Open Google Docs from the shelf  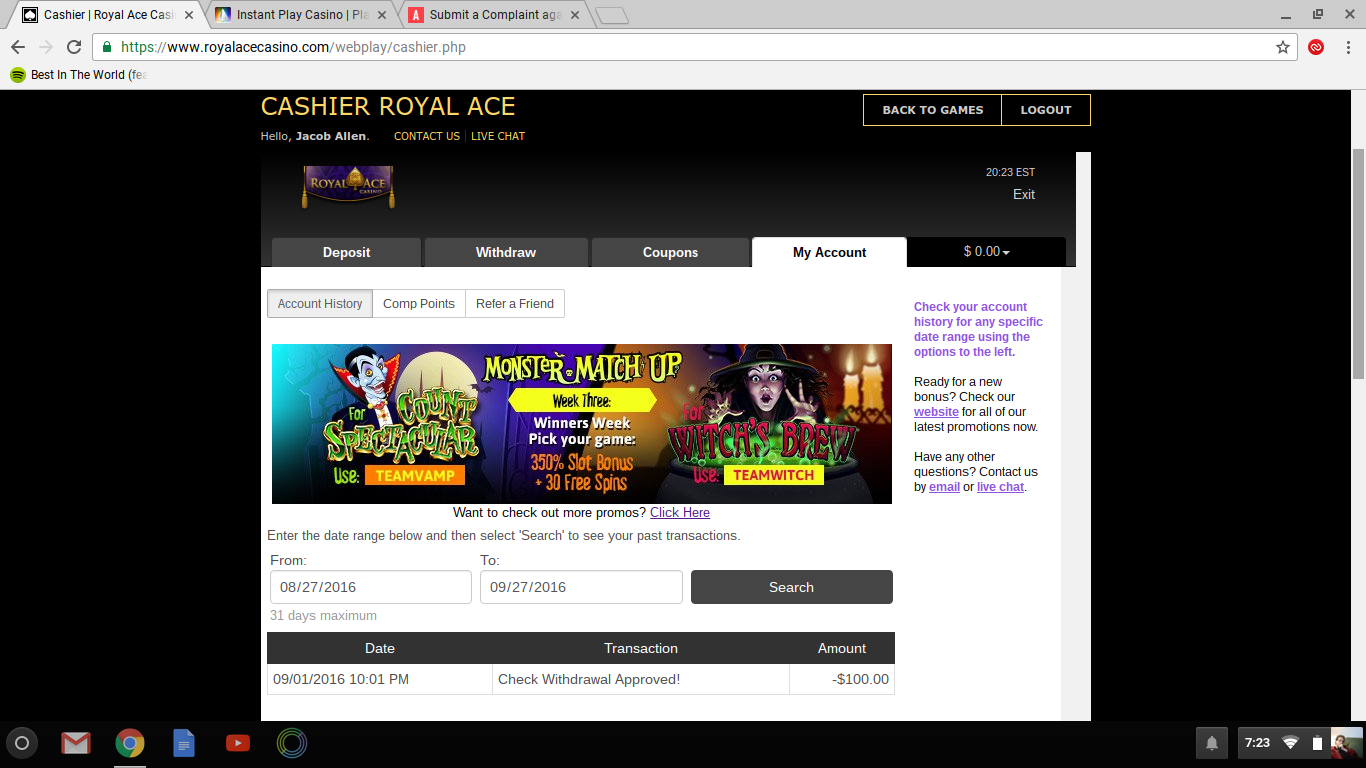tap(184, 743)
